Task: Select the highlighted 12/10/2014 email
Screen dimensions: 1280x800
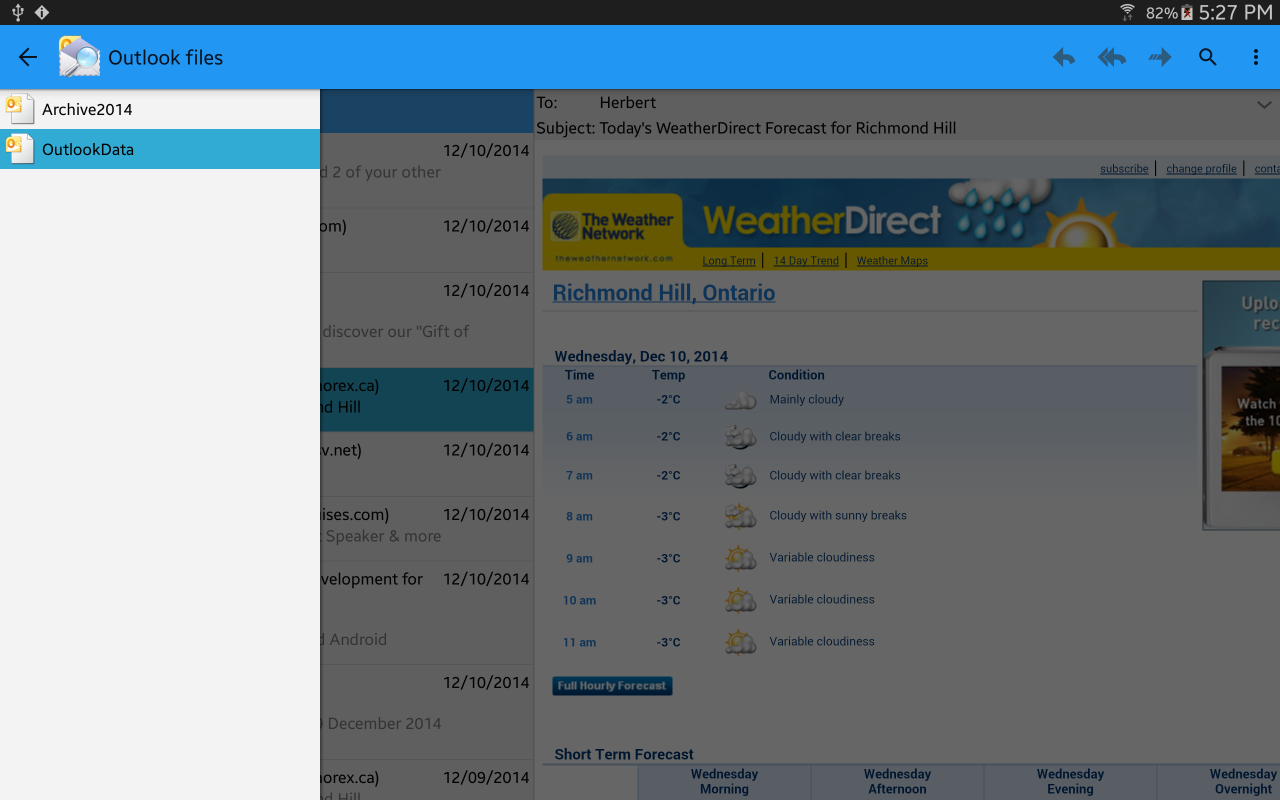Action: [427, 400]
